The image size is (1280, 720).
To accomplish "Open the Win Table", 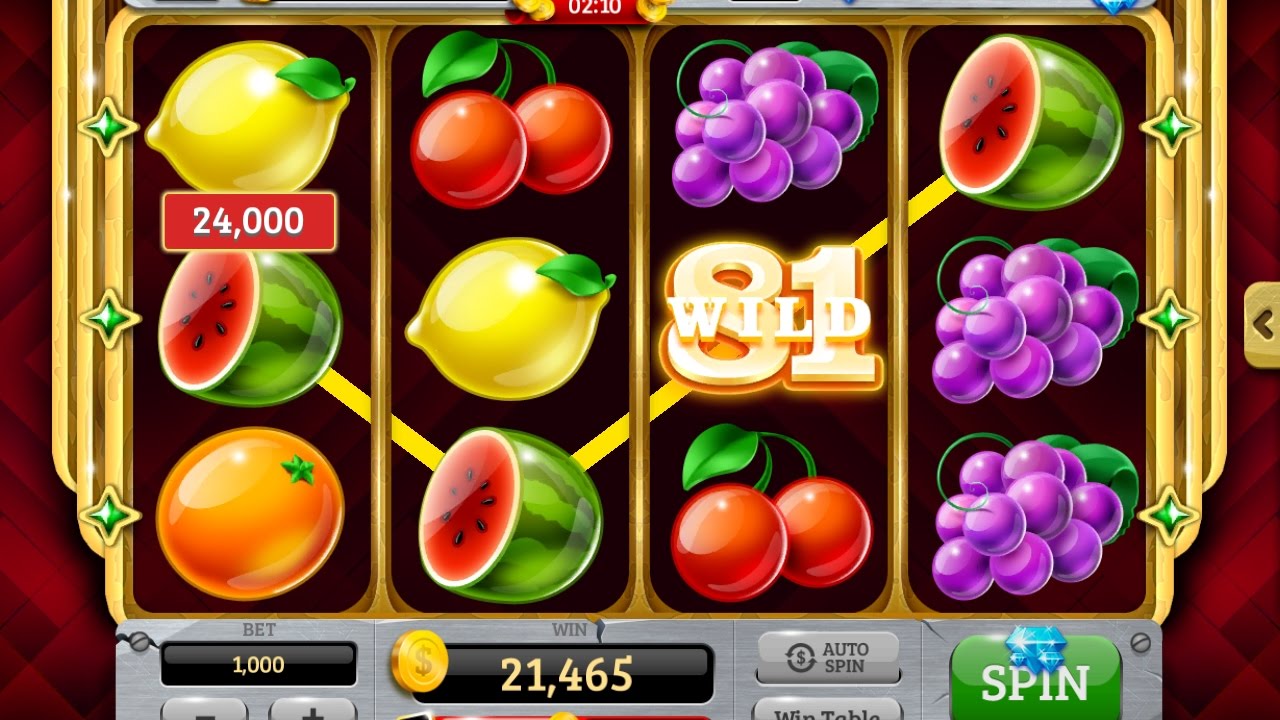I will click(x=828, y=710).
